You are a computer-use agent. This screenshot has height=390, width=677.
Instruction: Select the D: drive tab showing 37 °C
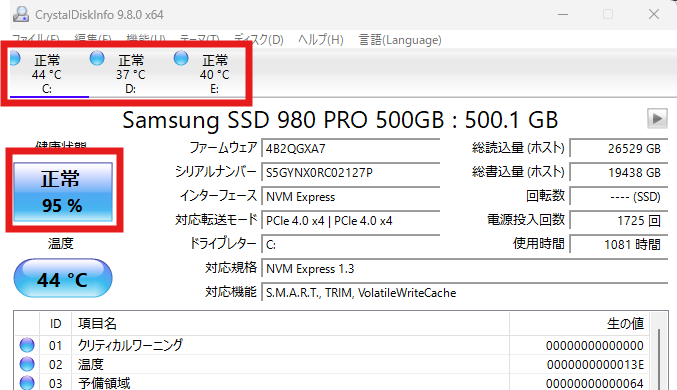tap(130, 74)
